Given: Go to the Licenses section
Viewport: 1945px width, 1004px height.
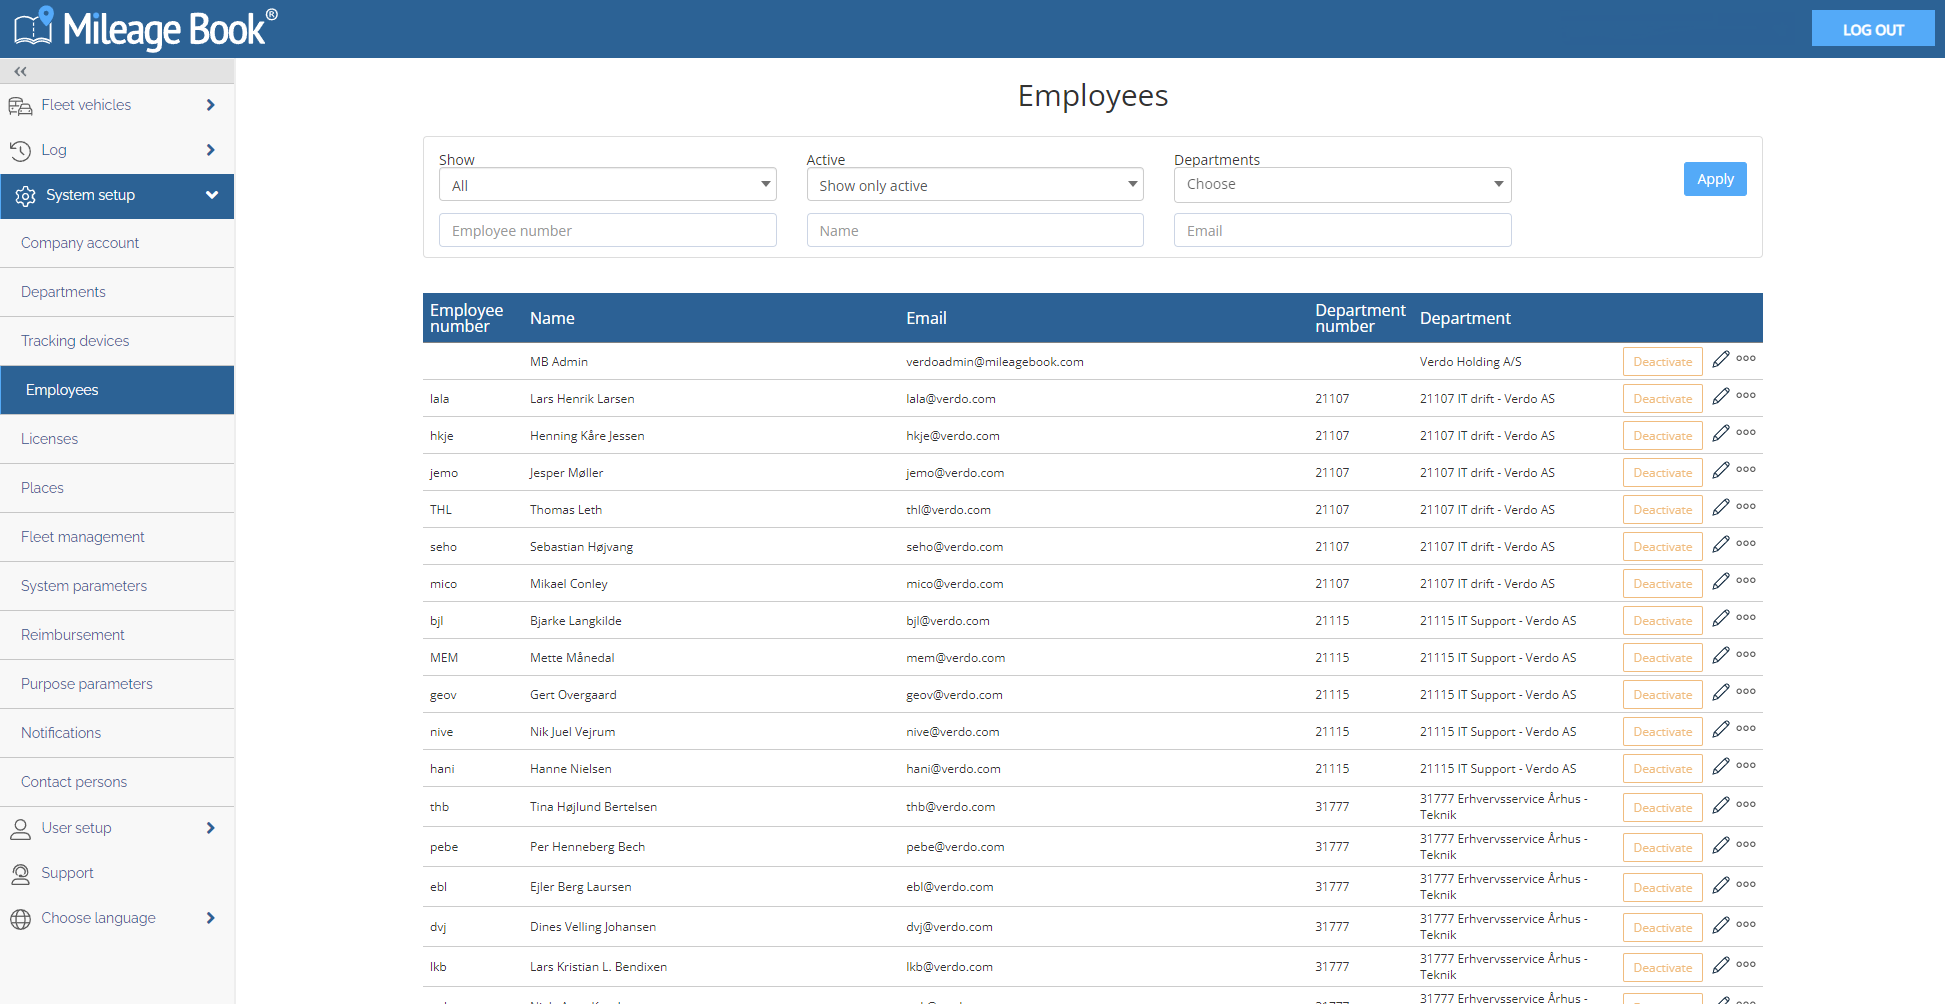Looking at the screenshot, I should click(117, 439).
